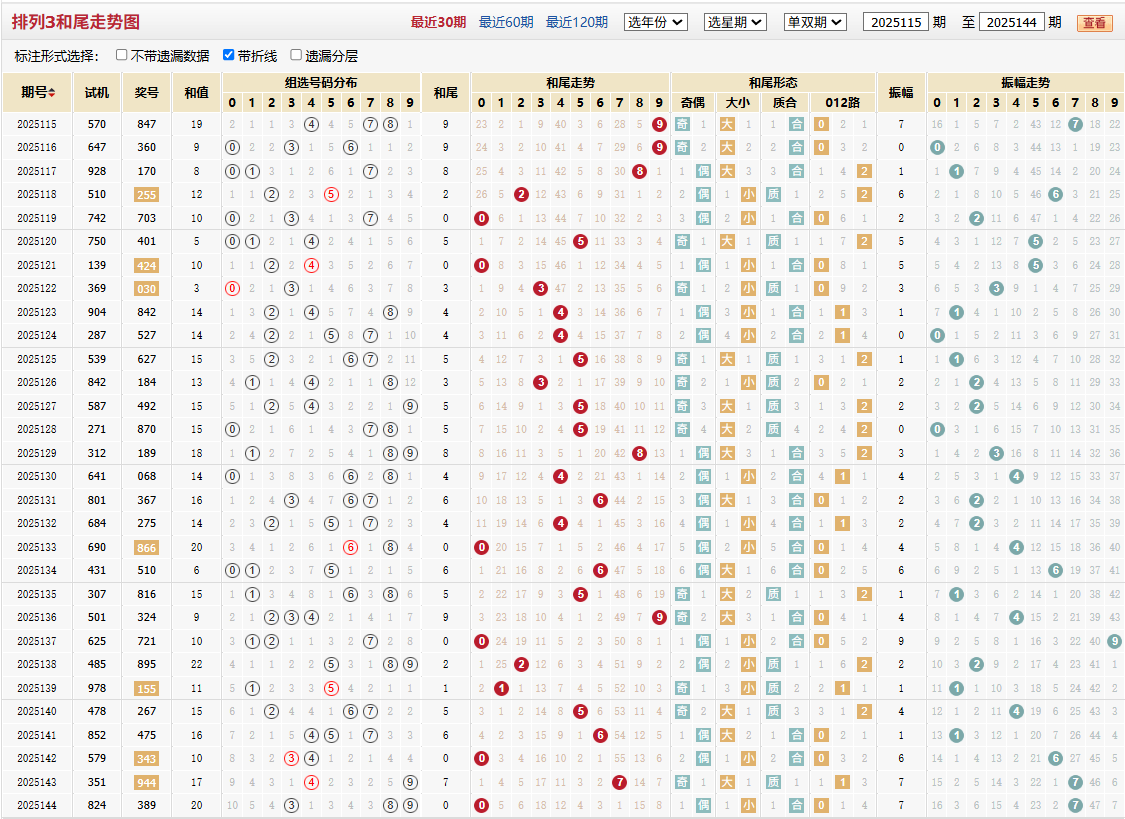The width and height of the screenshot is (1125, 819).
Task: Click highlighted prize number 866
Action: tap(146, 548)
